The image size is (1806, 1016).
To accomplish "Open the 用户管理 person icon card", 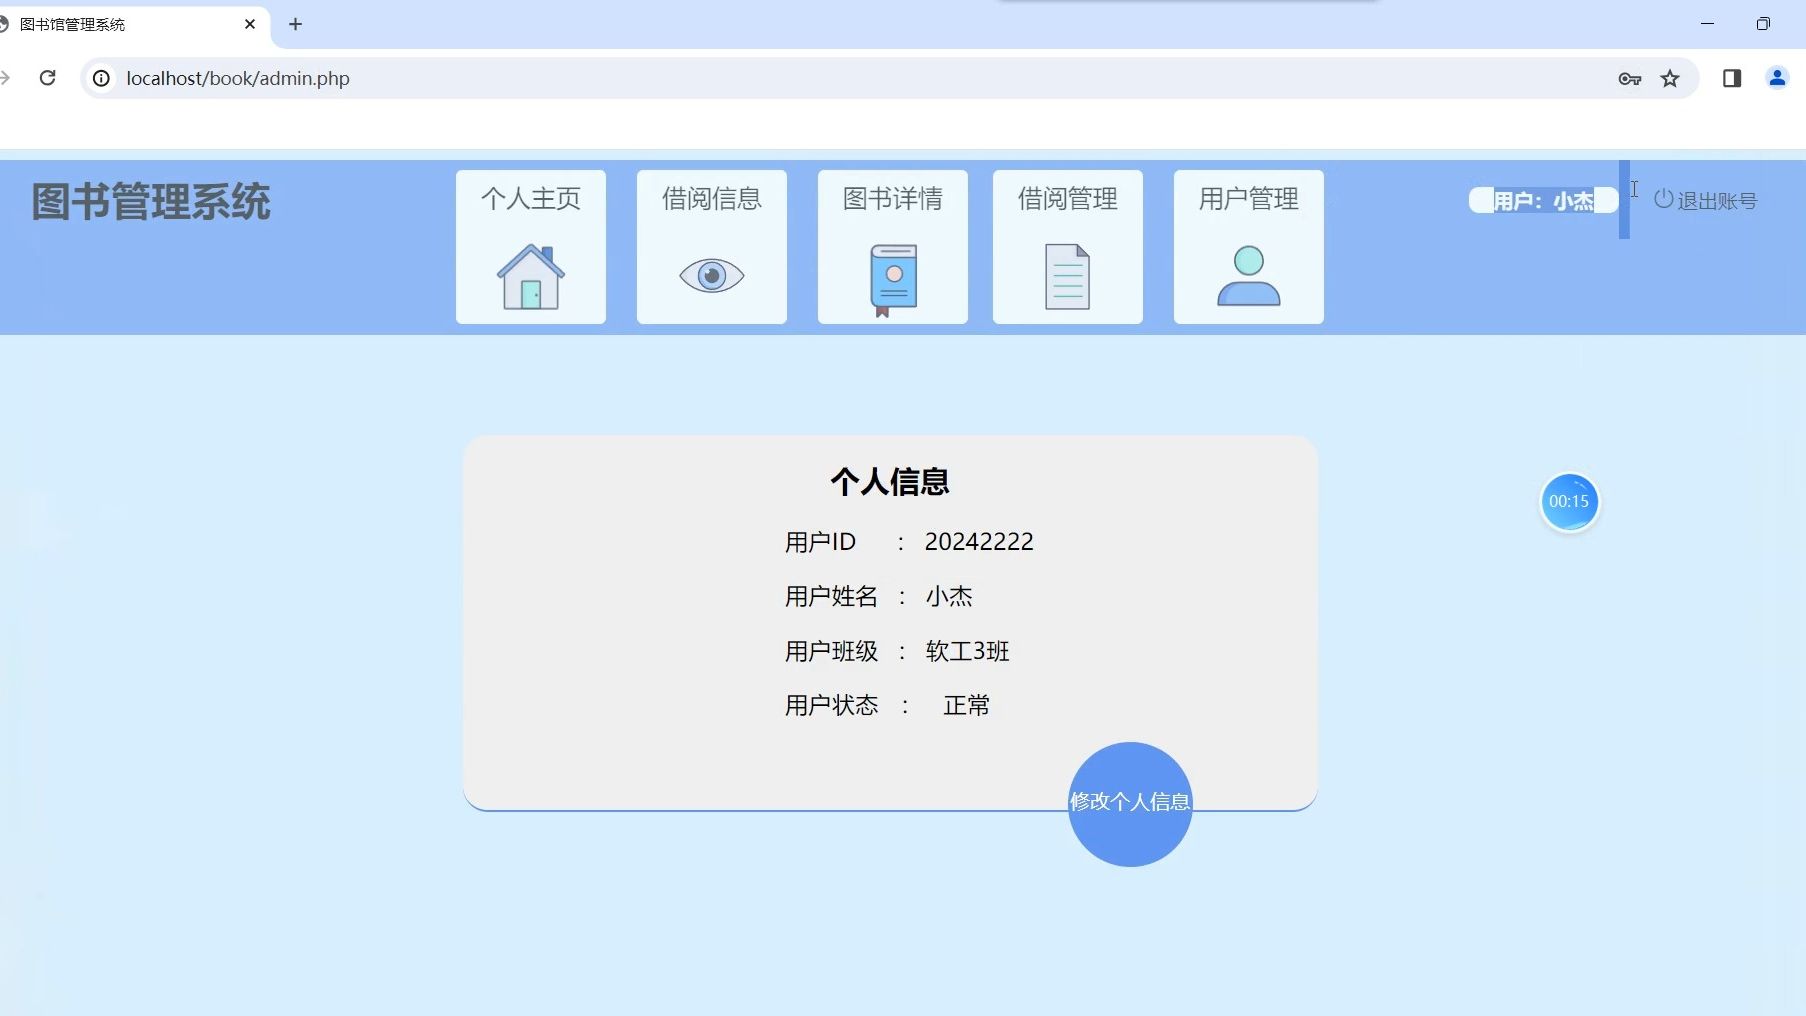I will click(1249, 247).
